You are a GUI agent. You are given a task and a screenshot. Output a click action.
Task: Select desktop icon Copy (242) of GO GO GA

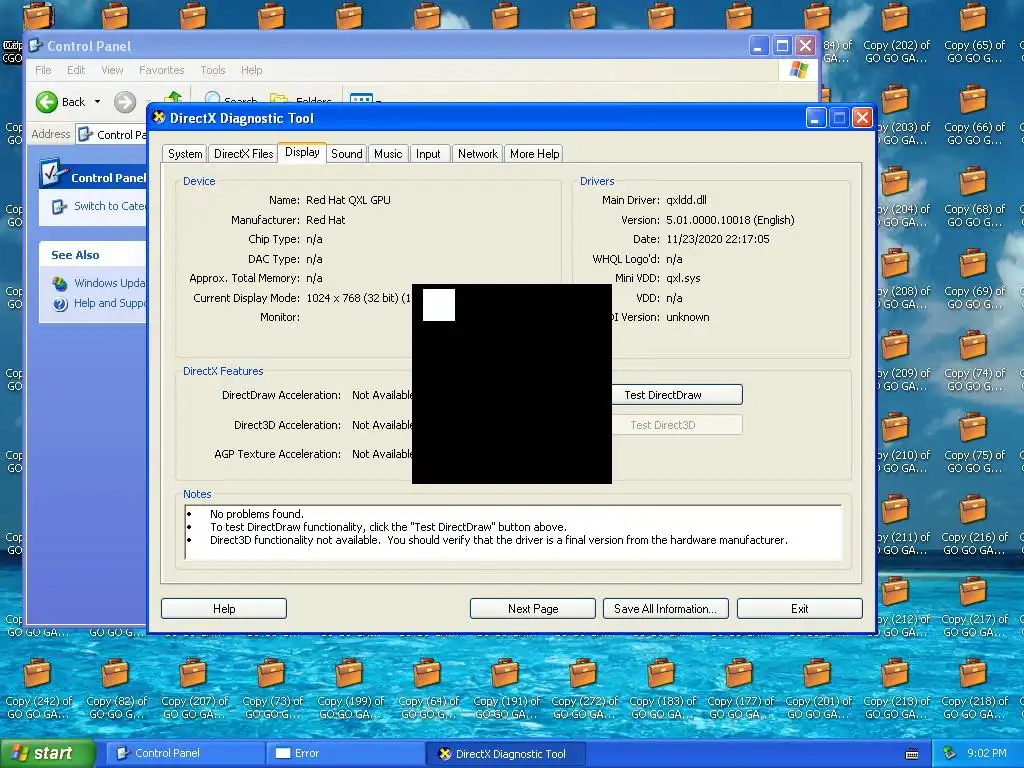pyautogui.click(x=37, y=689)
